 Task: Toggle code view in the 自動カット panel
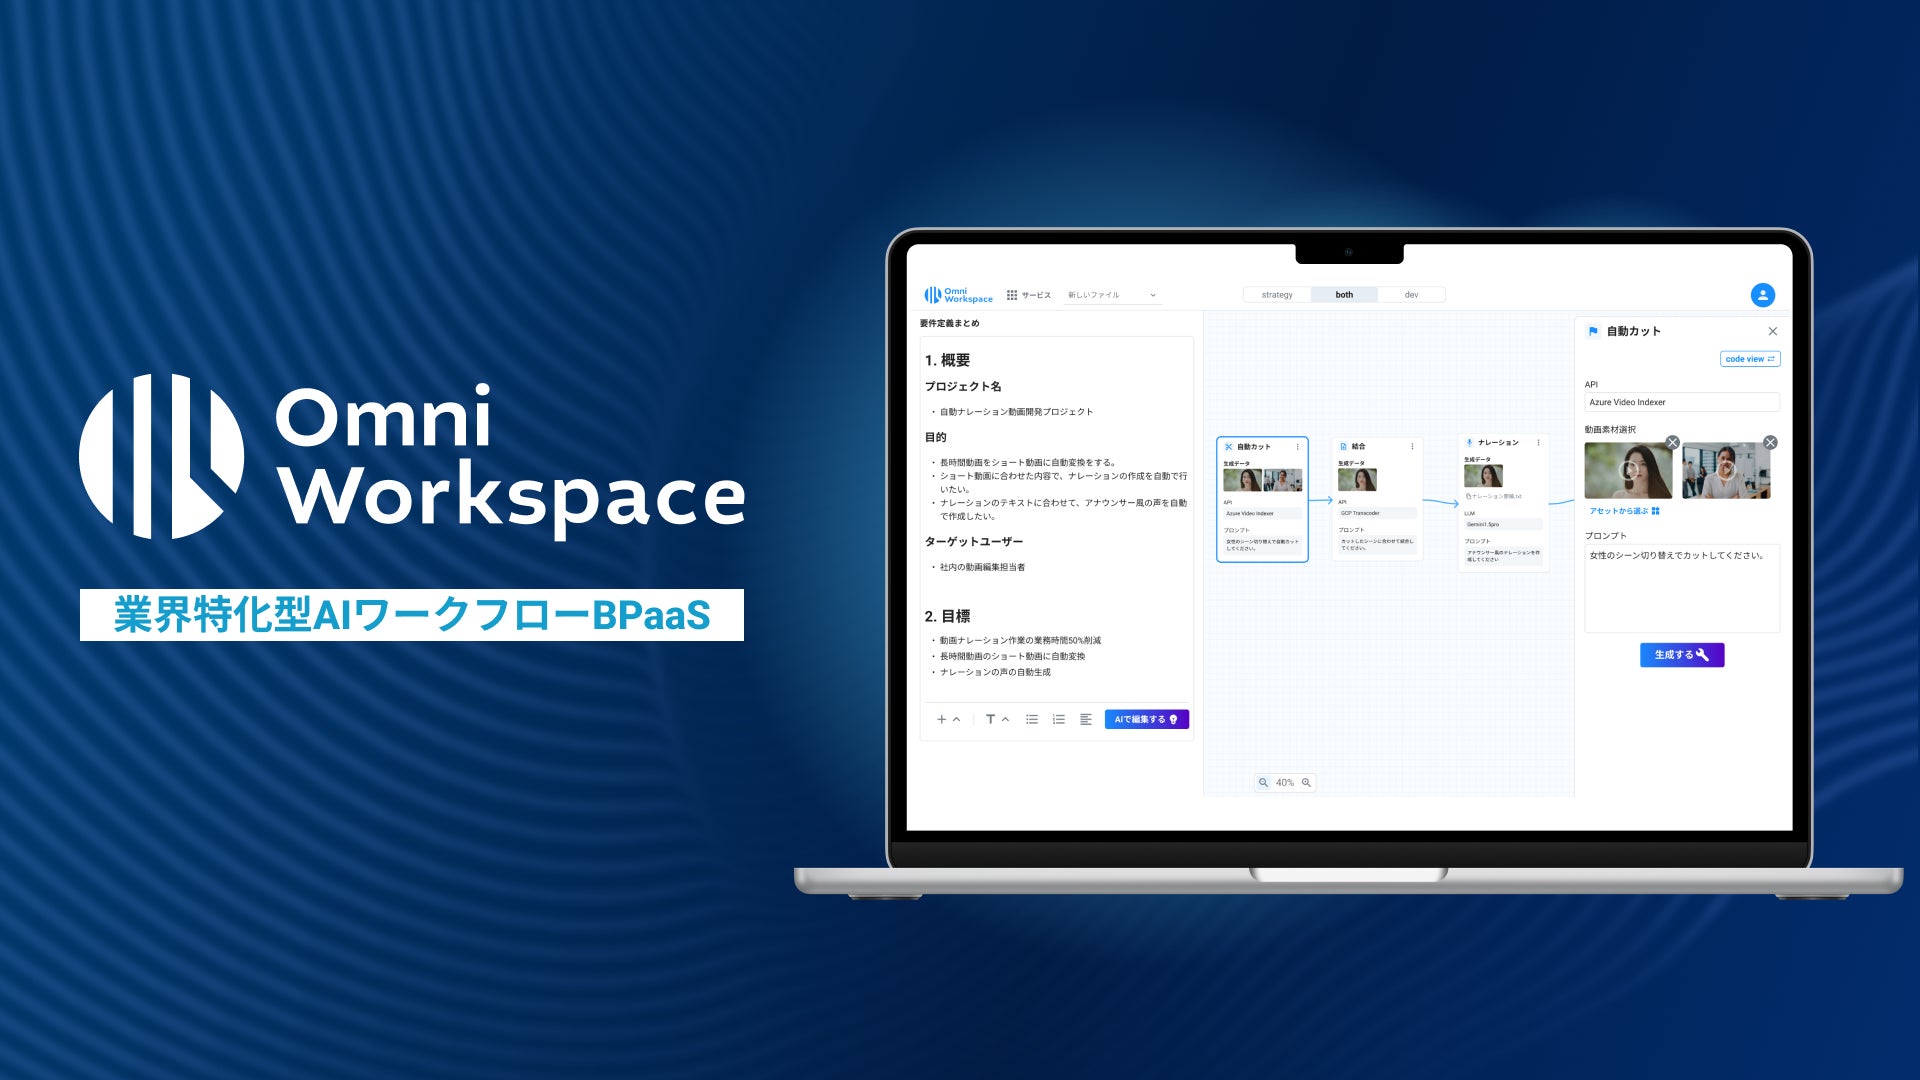tap(1750, 359)
